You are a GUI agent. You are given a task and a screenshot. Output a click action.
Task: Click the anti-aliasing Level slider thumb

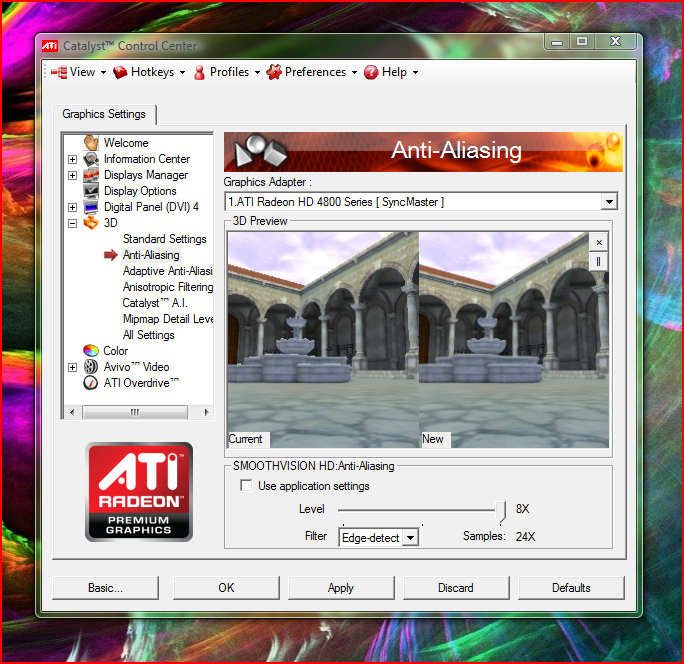501,511
